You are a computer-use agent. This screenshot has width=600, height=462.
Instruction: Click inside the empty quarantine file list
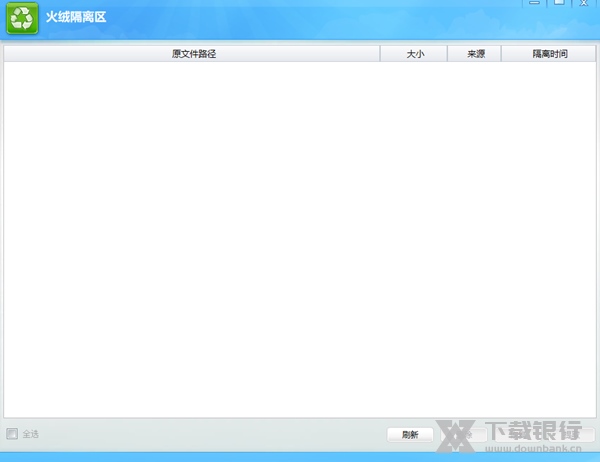(x=300, y=240)
